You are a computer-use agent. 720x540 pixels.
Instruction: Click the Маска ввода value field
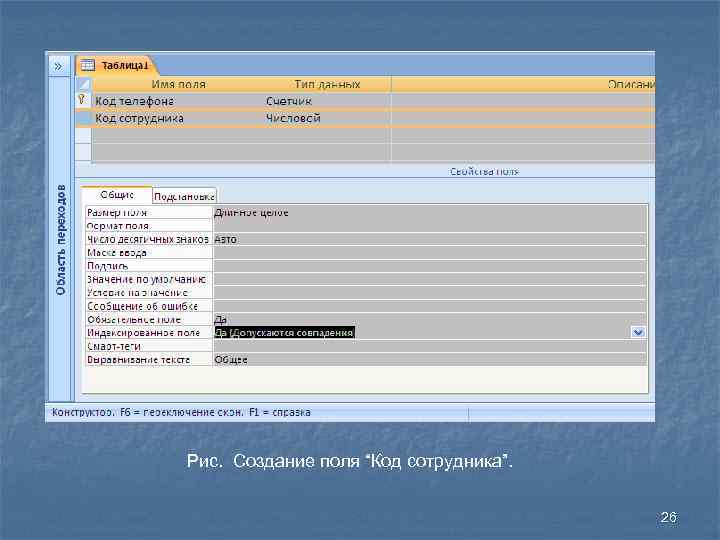[x=430, y=253]
